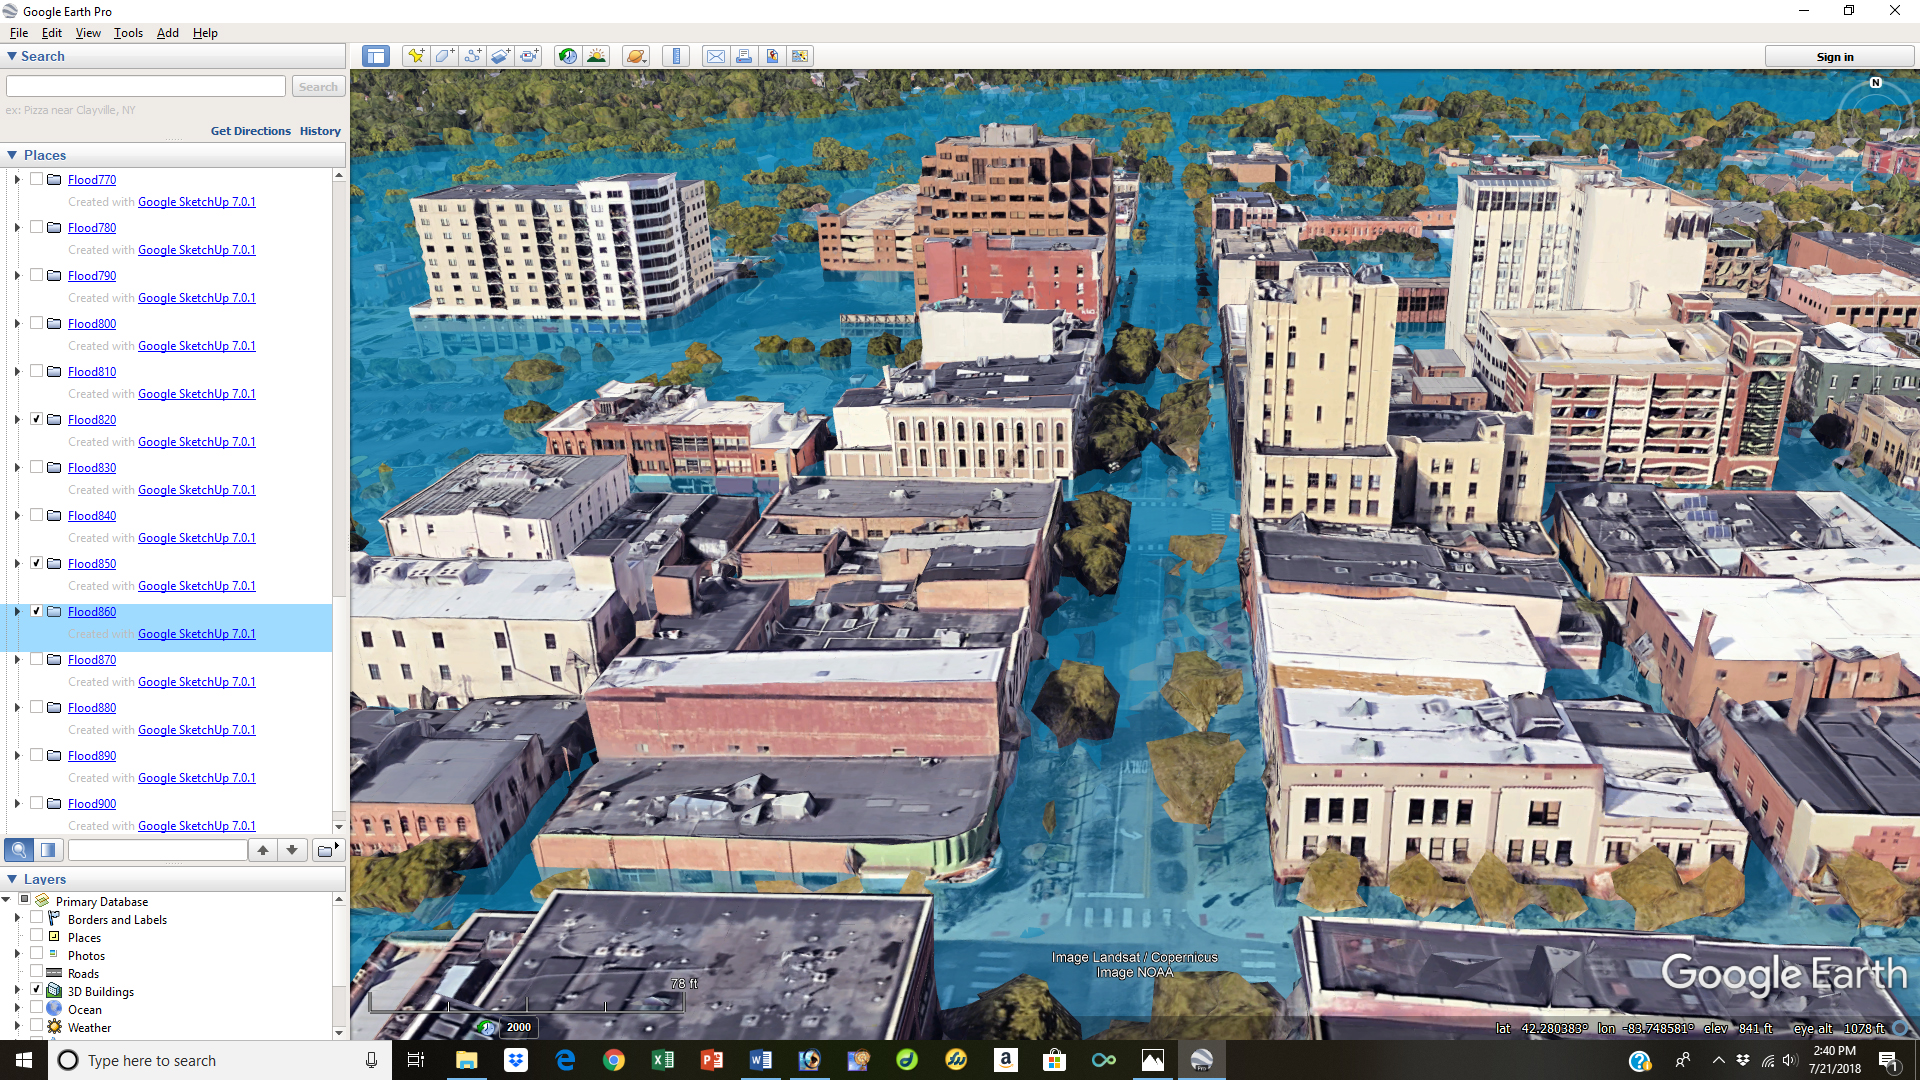Open the Add menu
The image size is (1920, 1080).
coord(168,33)
